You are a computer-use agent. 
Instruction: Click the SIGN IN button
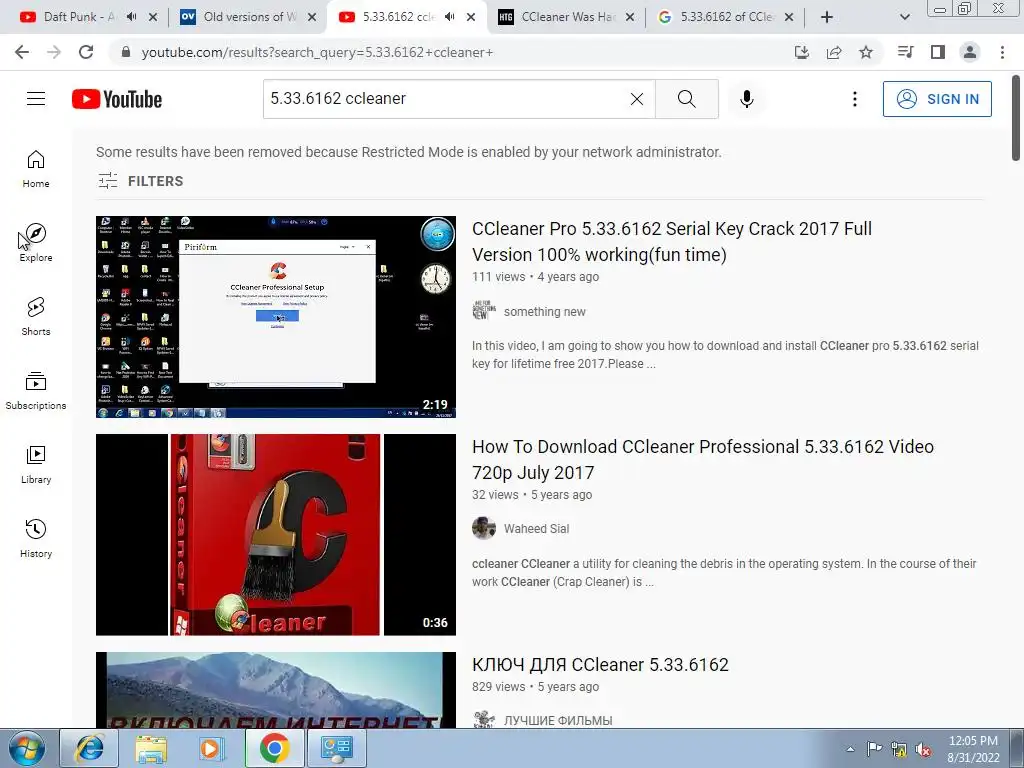937,99
